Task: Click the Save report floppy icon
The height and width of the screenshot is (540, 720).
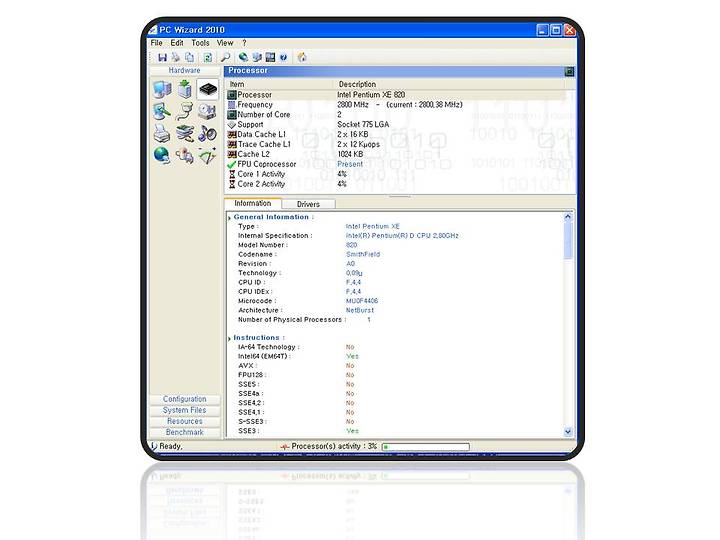Action: coord(162,57)
